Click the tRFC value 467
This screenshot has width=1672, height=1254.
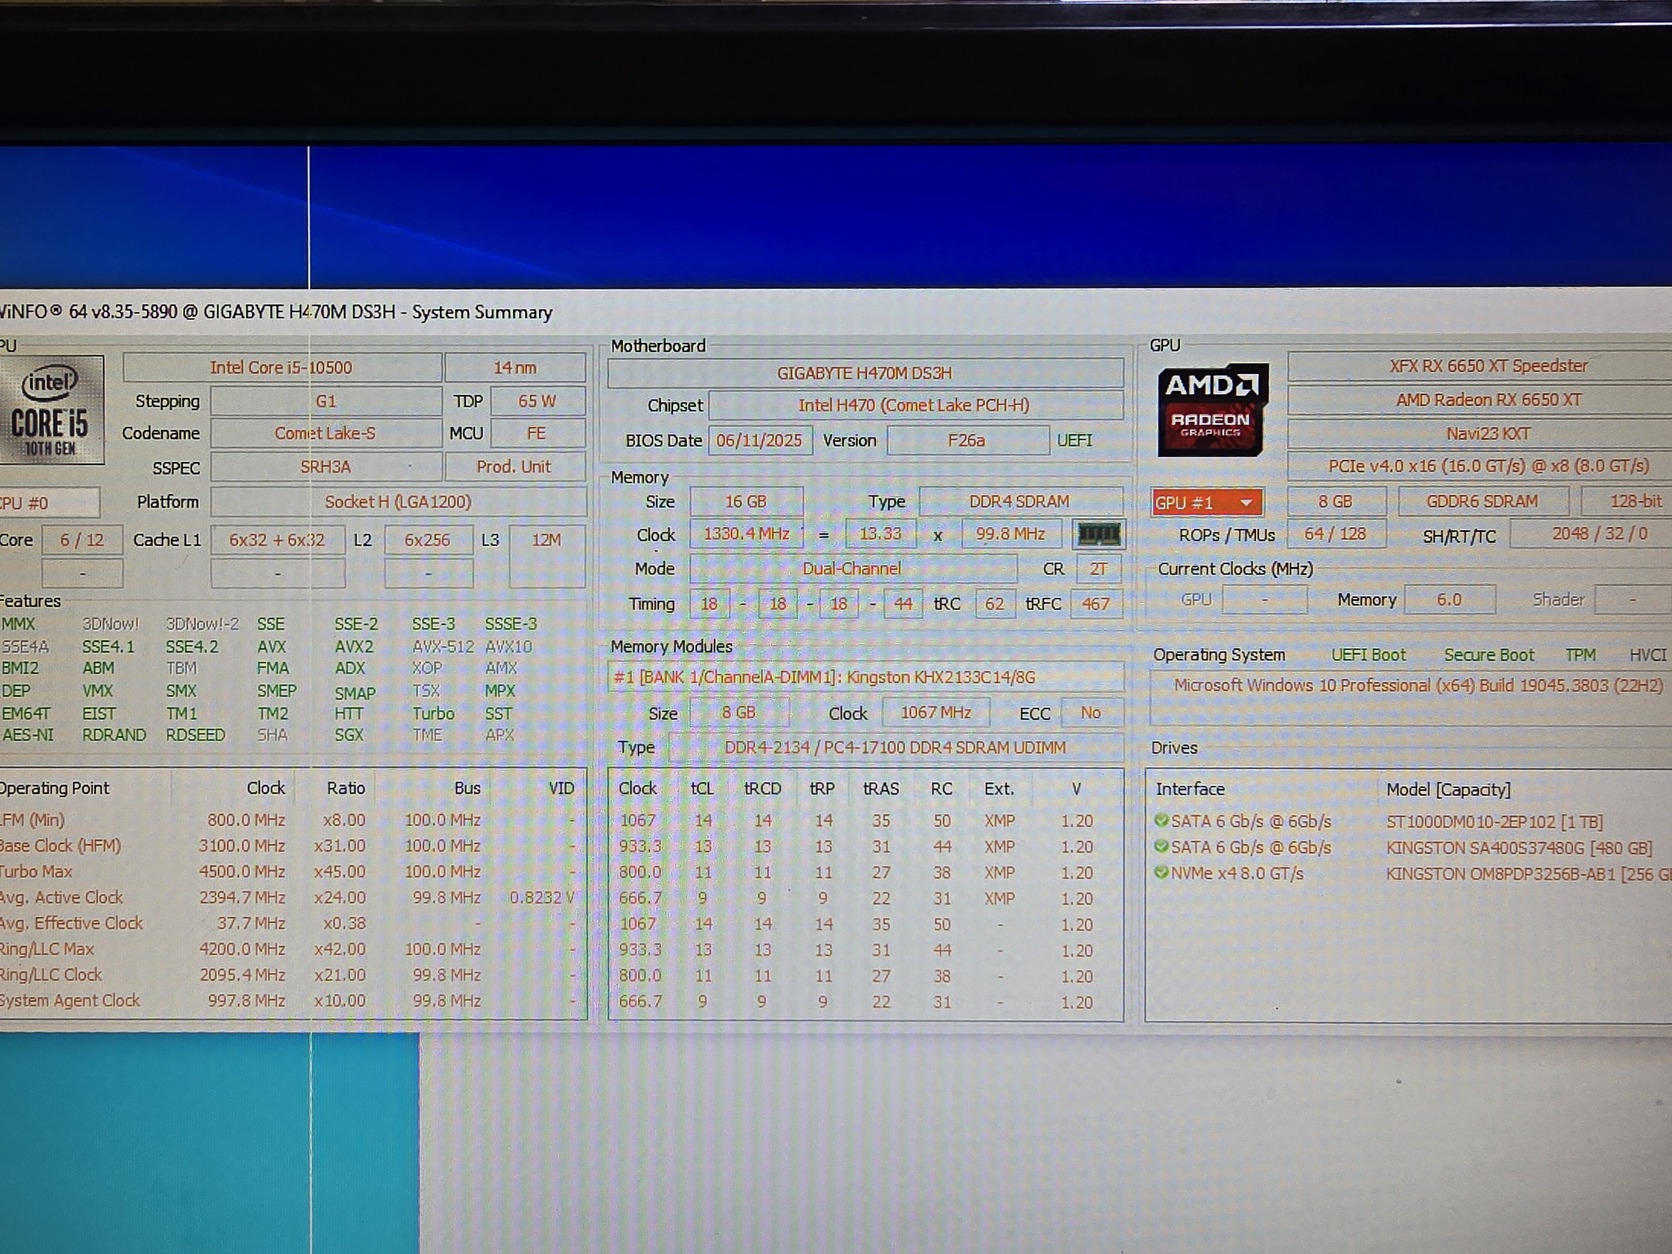click(1096, 604)
